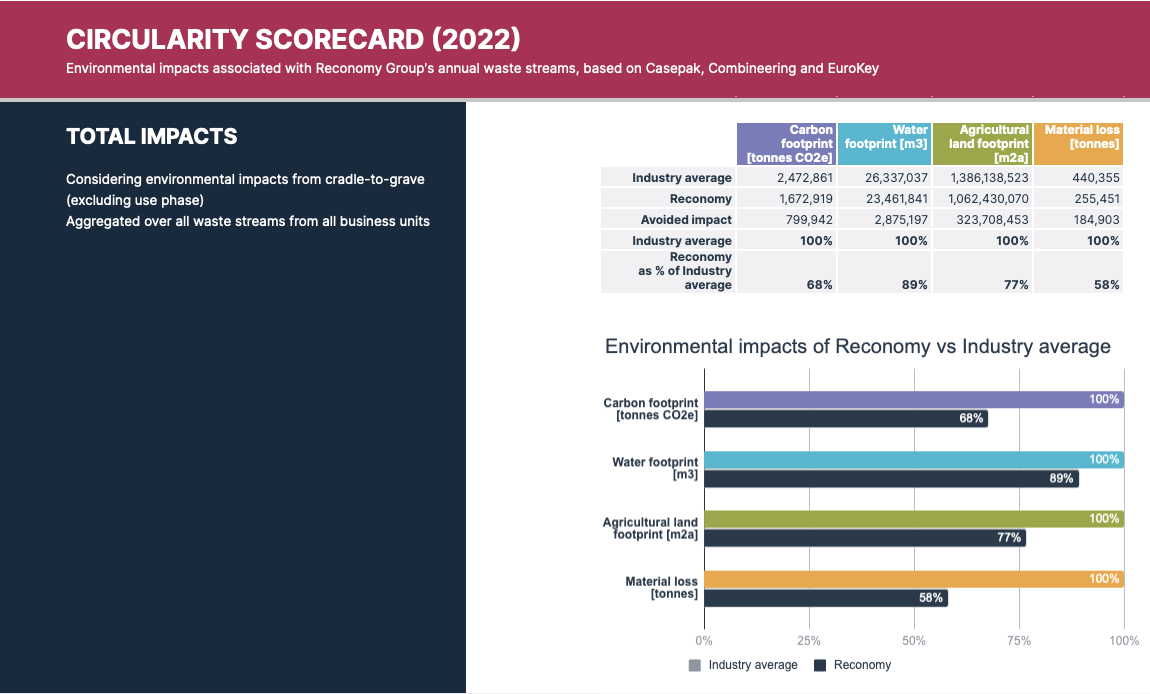Select the cell with value 1,062,430,070

click(x=982, y=199)
